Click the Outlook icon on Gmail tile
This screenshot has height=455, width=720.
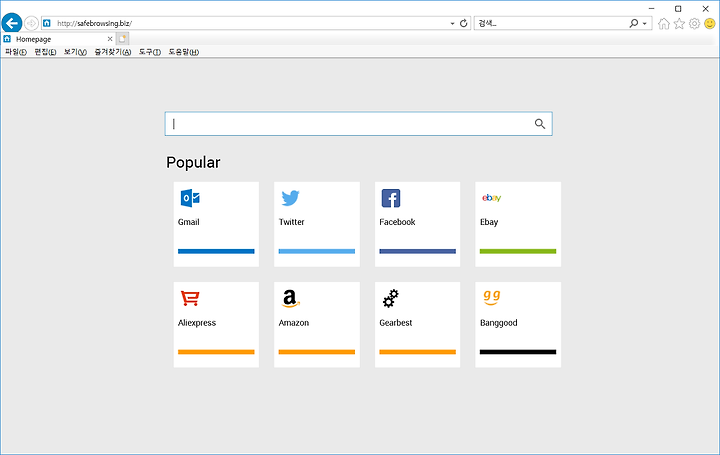(x=190, y=198)
